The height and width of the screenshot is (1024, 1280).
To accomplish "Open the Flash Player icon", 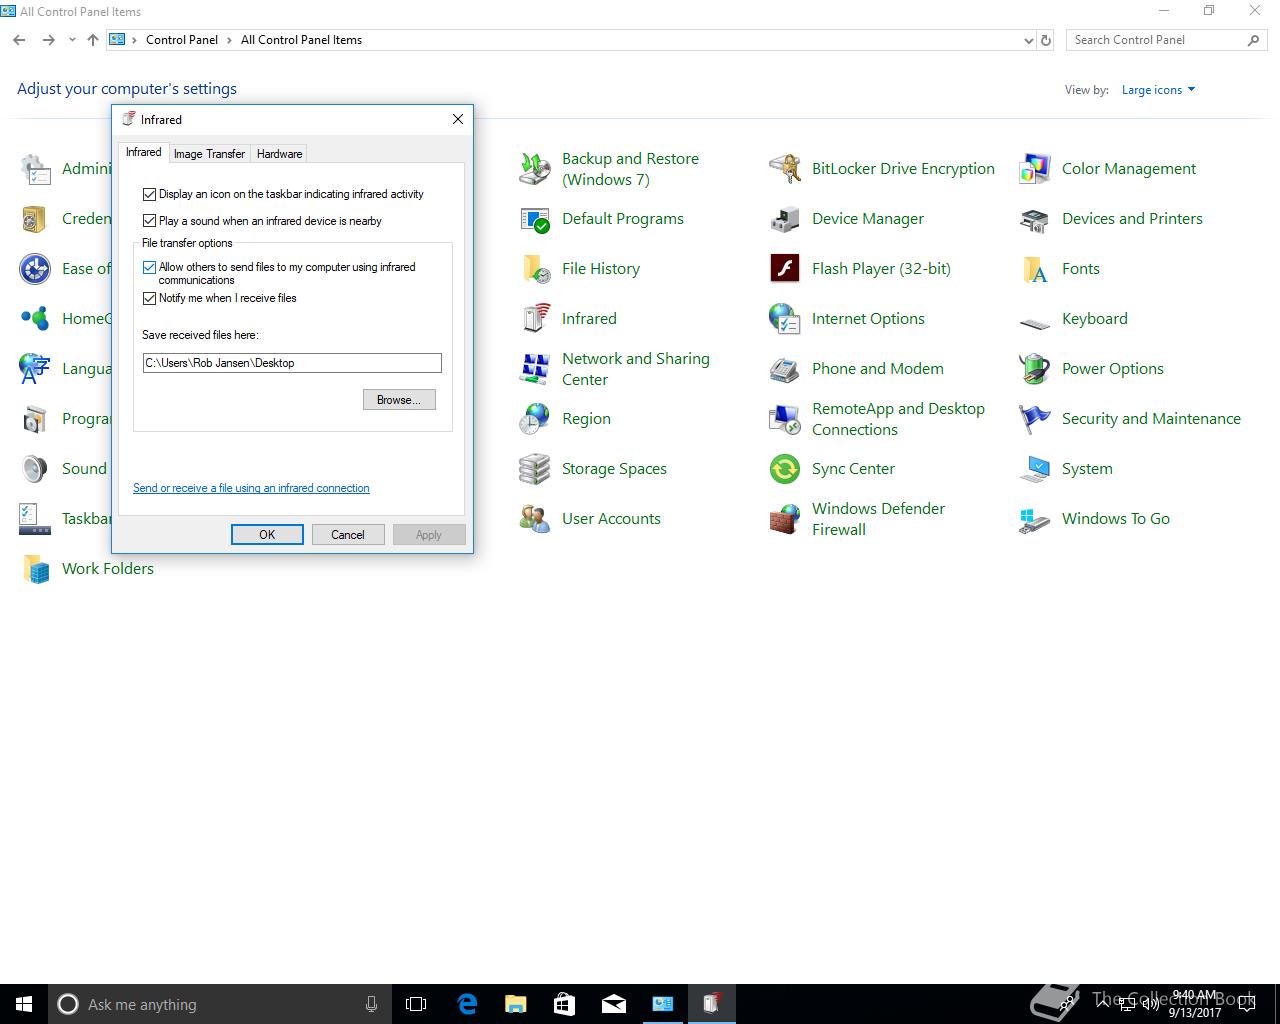I will [785, 269].
